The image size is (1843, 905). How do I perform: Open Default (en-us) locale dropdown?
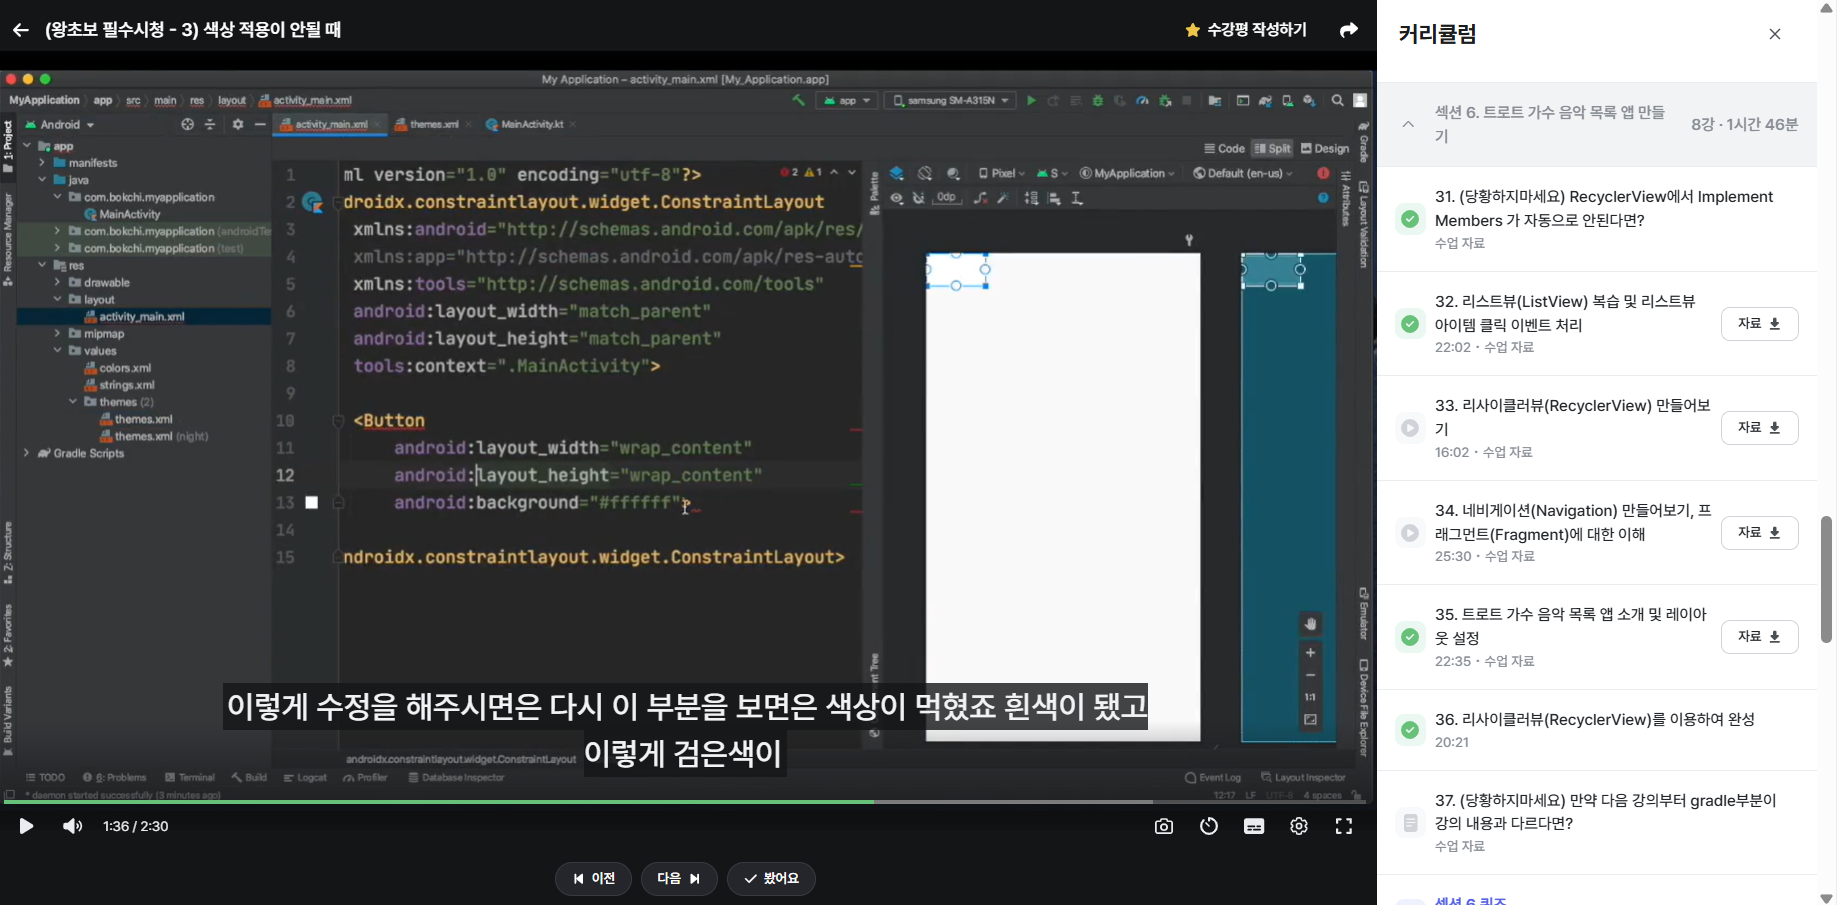point(1243,173)
